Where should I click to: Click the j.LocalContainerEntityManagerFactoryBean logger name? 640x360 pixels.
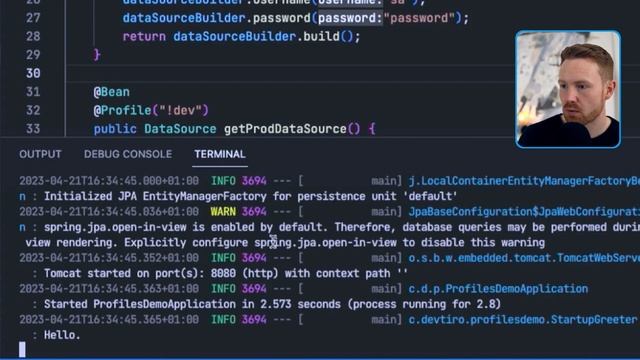pyautogui.click(x=524, y=181)
